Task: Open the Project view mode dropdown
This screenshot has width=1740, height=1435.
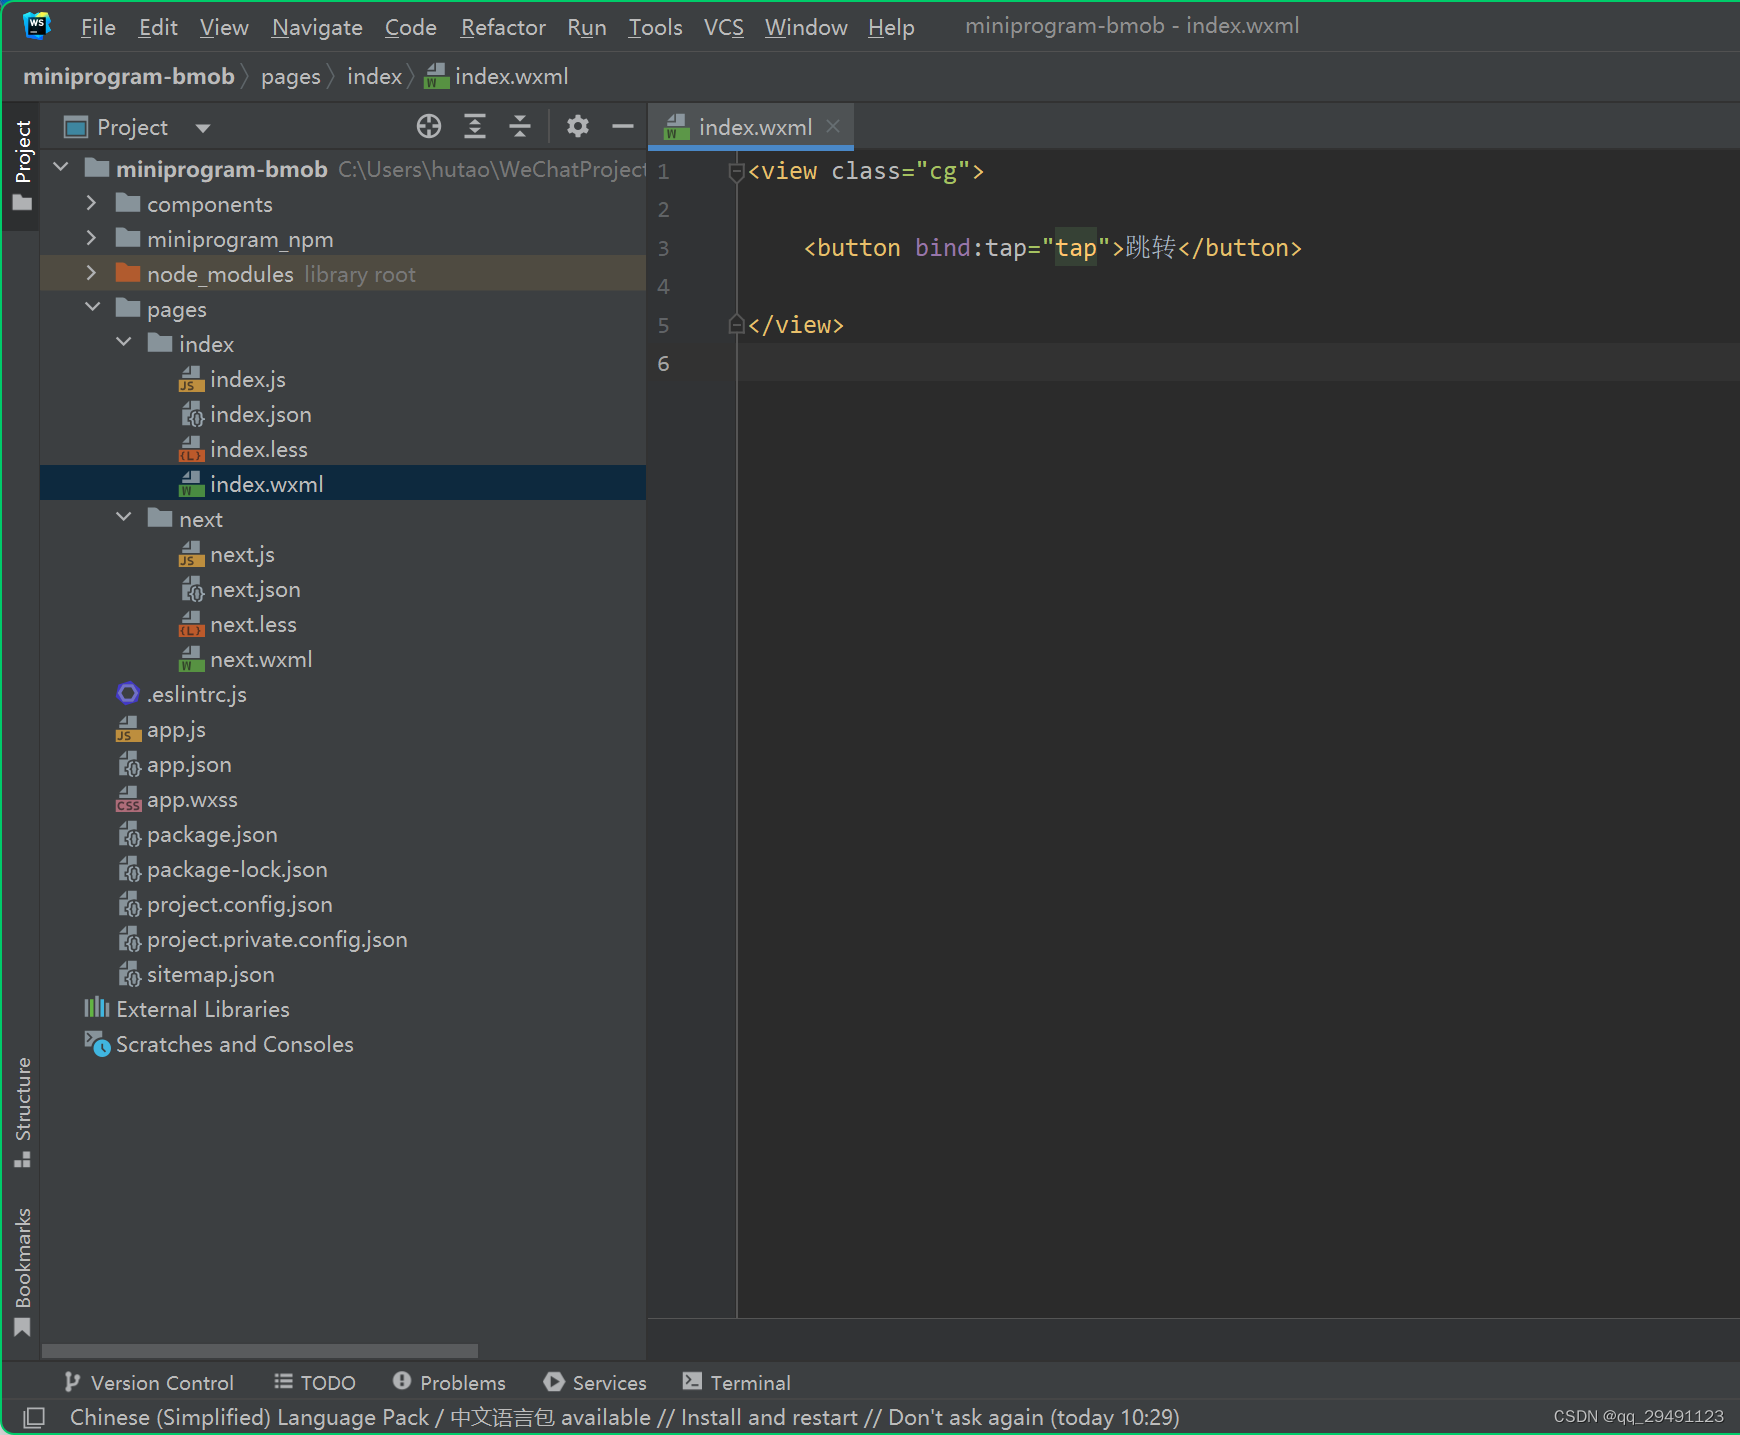Action: [x=202, y=127]
